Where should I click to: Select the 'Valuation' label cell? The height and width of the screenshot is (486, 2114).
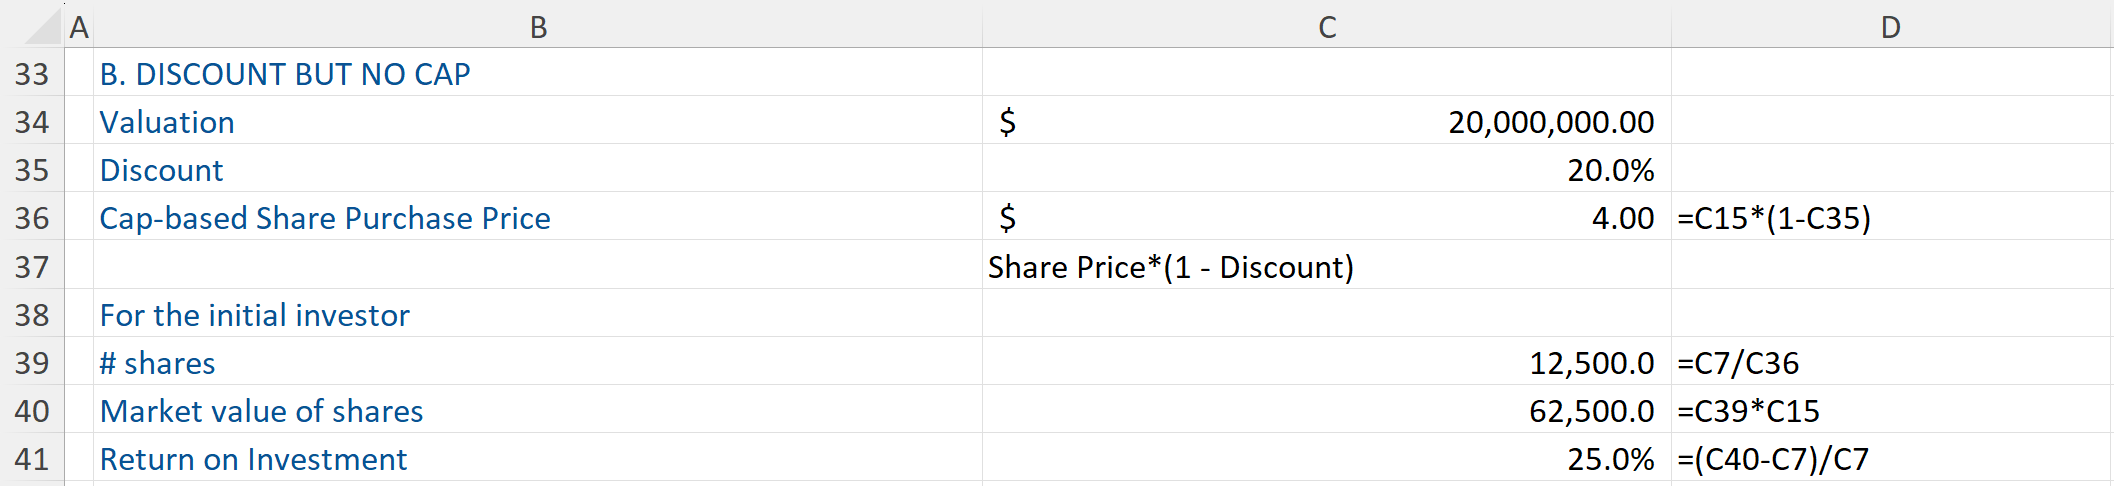click(167, 122)
